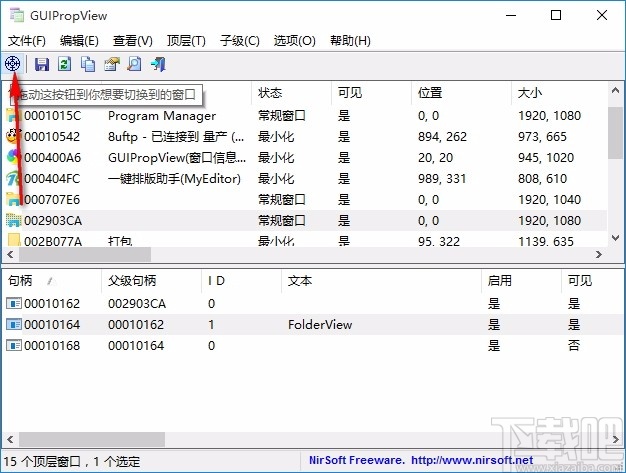Click the icon of the 00010542 8uftp row
The height and width of the screenshot is (473, 626).
[14, 137]
